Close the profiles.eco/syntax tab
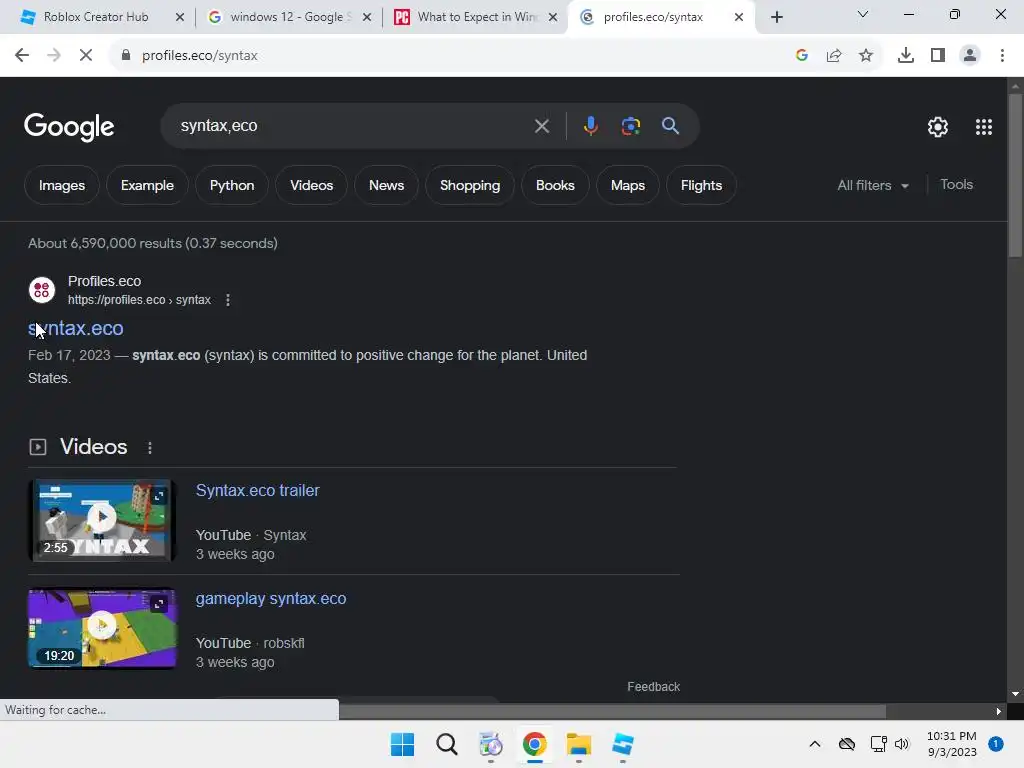The height and width of the screenshot is (768, 1024). [739, 18]
